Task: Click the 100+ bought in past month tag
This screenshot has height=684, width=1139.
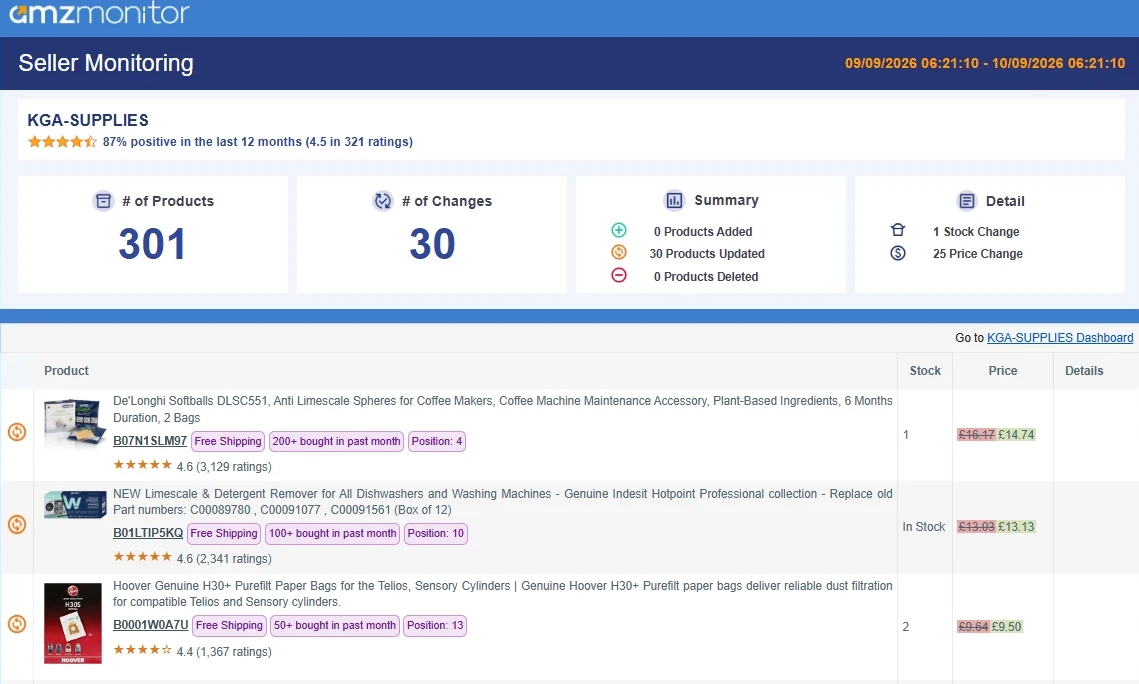Action: click(x=333, y=534)
